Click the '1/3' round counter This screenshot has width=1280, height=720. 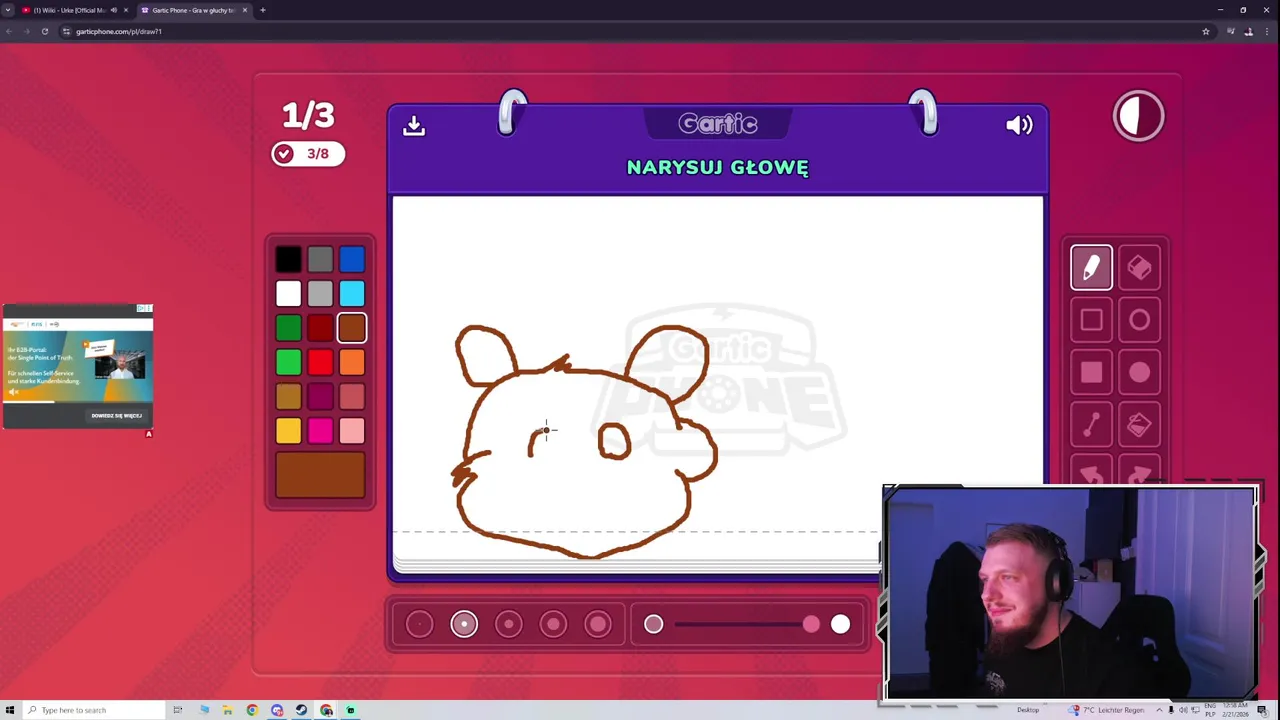click(308, 116)
